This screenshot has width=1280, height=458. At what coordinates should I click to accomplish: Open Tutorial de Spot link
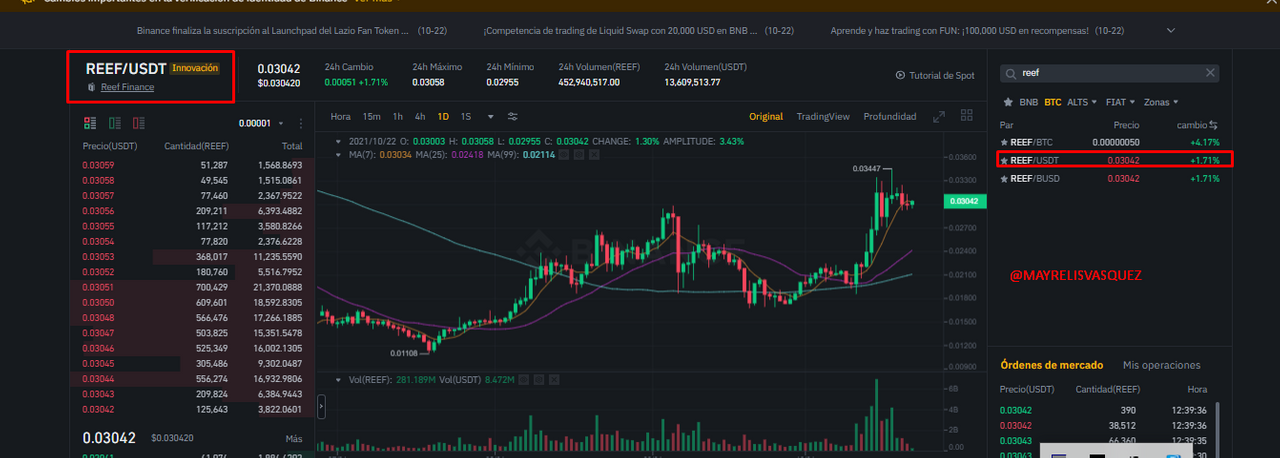[x=941, y=75]
